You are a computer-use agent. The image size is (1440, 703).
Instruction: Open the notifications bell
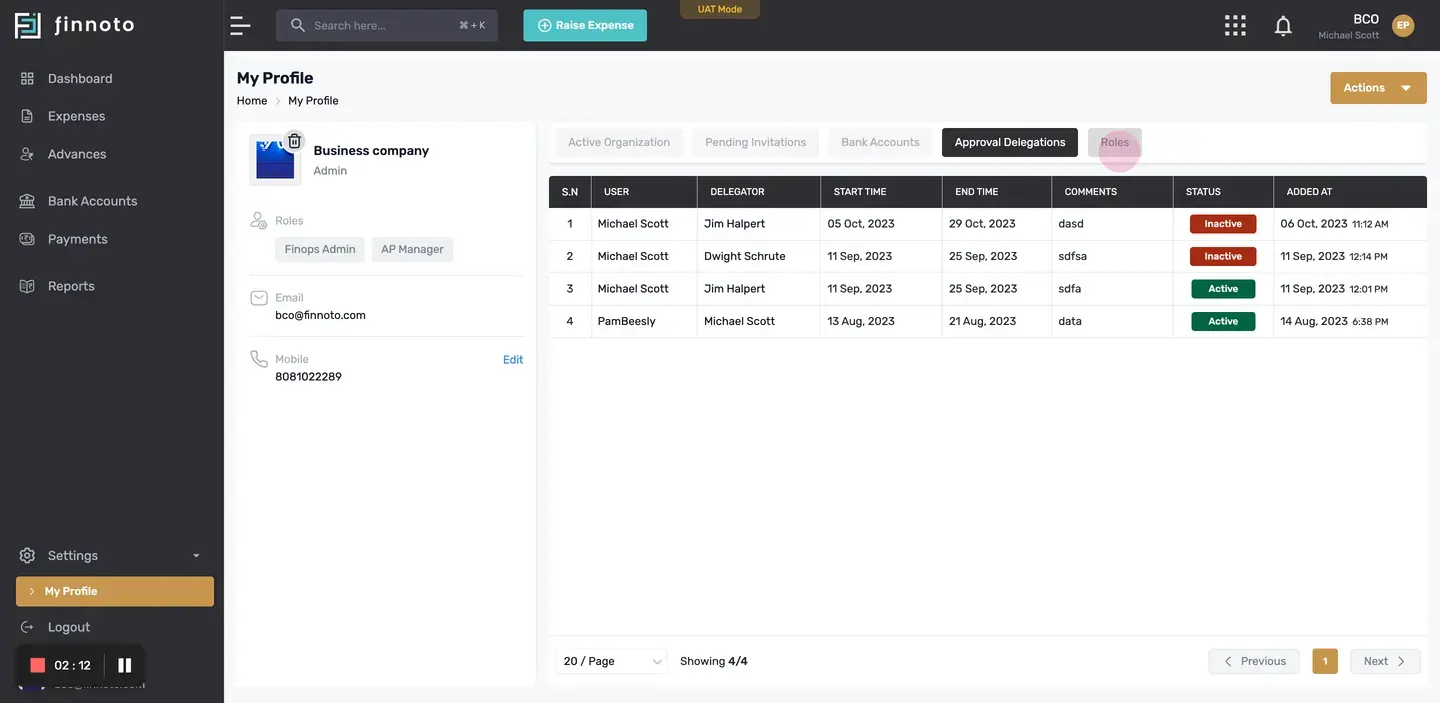(1283, 26)
